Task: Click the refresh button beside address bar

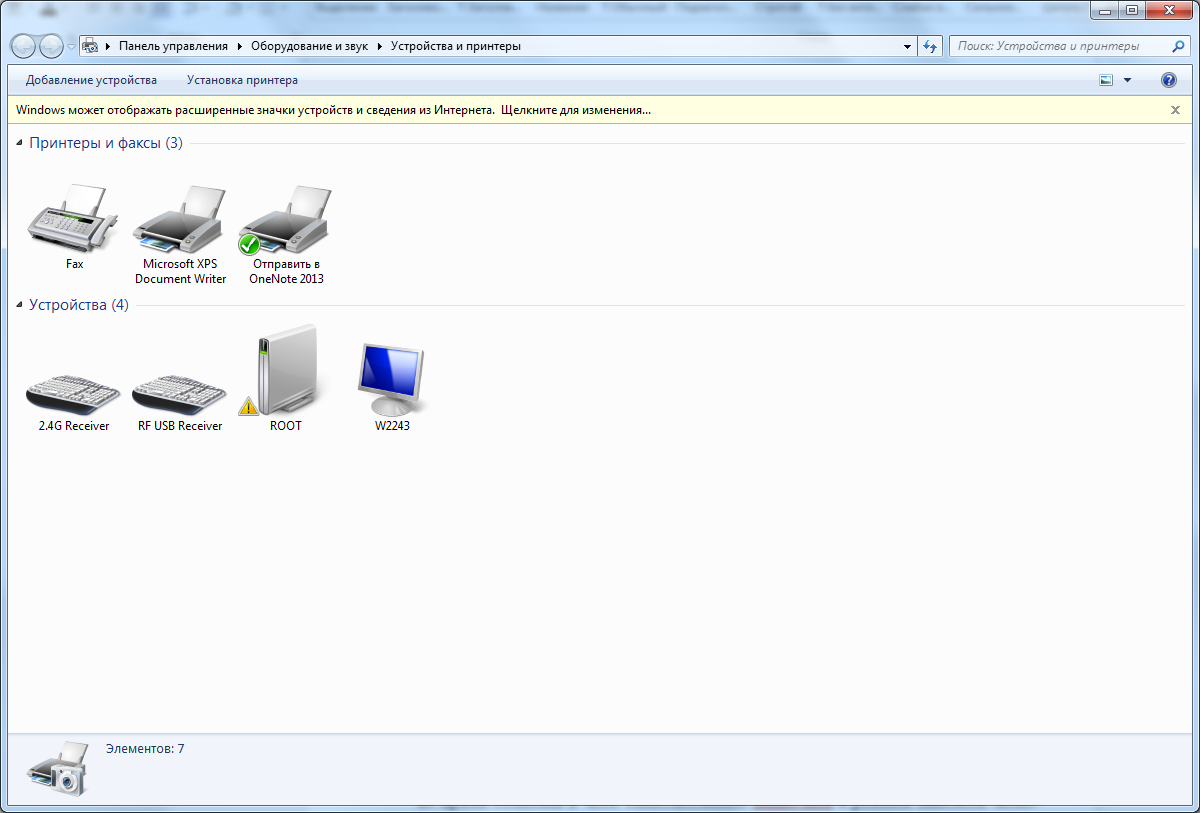Action: pos(931,46)
